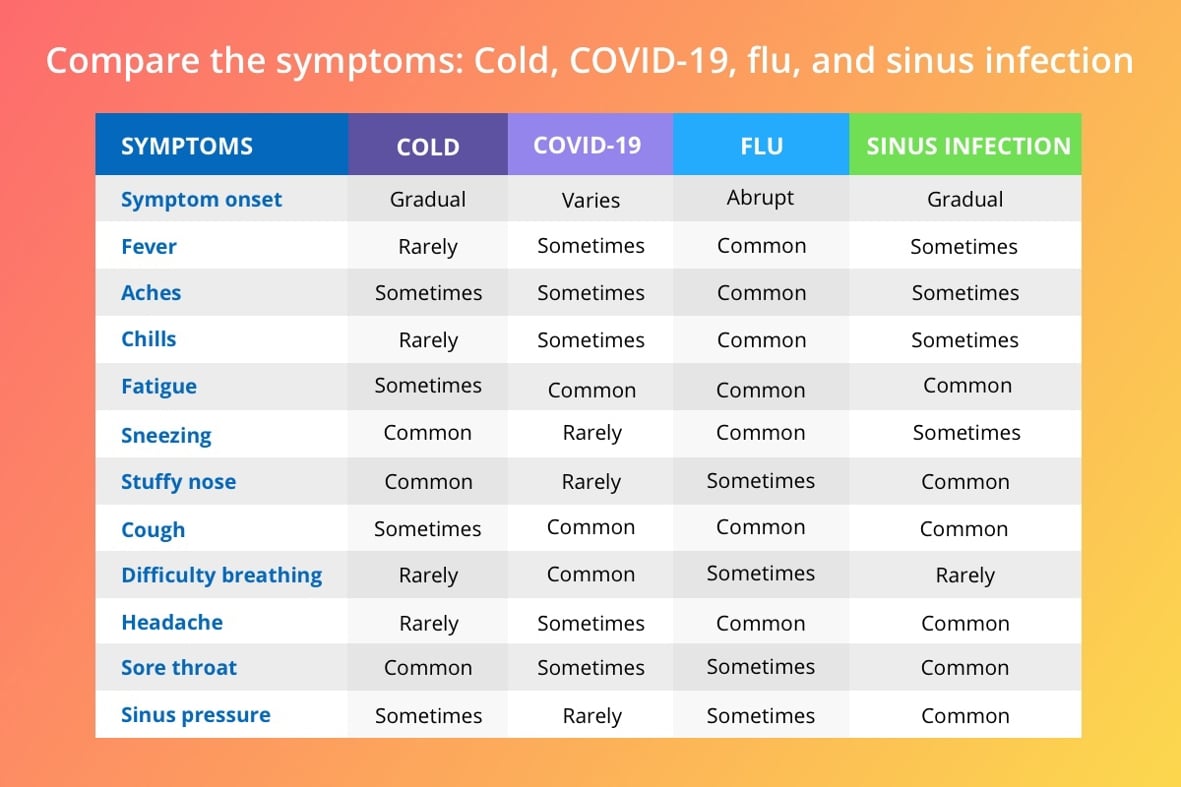Screen dimensions: 1181x787
Task: Select the FLU column header
Action: point(761,145)
